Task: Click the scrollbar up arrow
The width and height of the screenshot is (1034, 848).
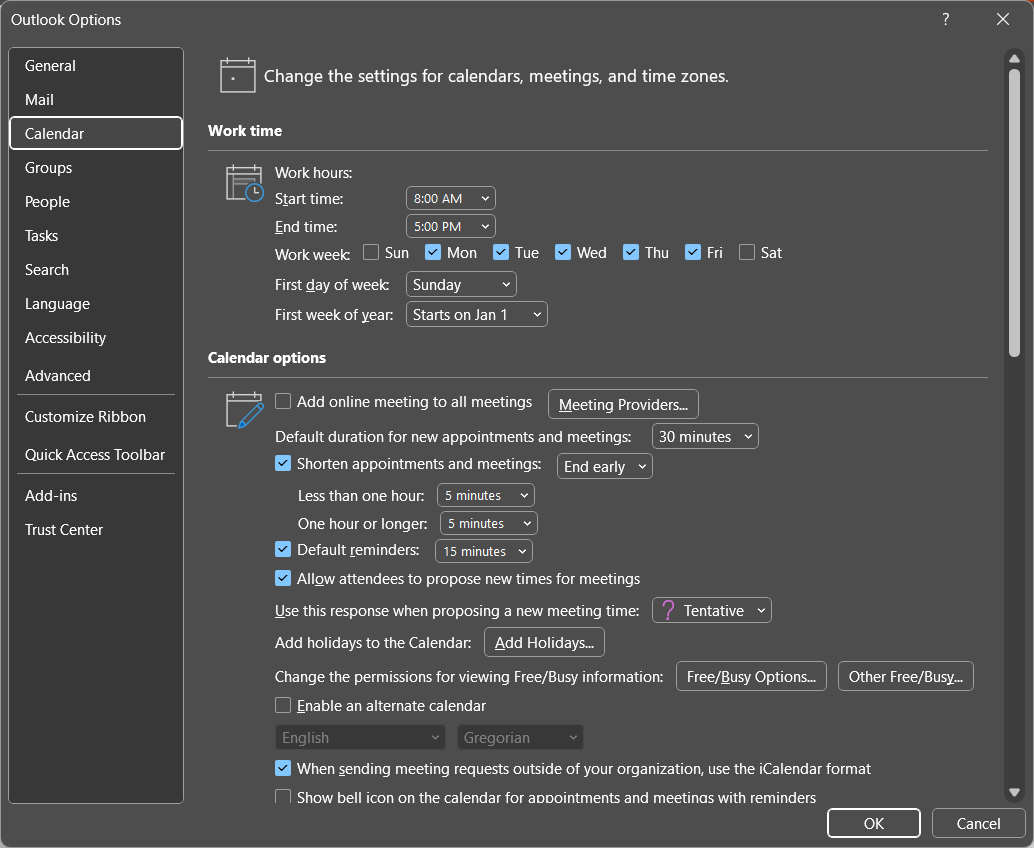Action: tap(1014, 59)
